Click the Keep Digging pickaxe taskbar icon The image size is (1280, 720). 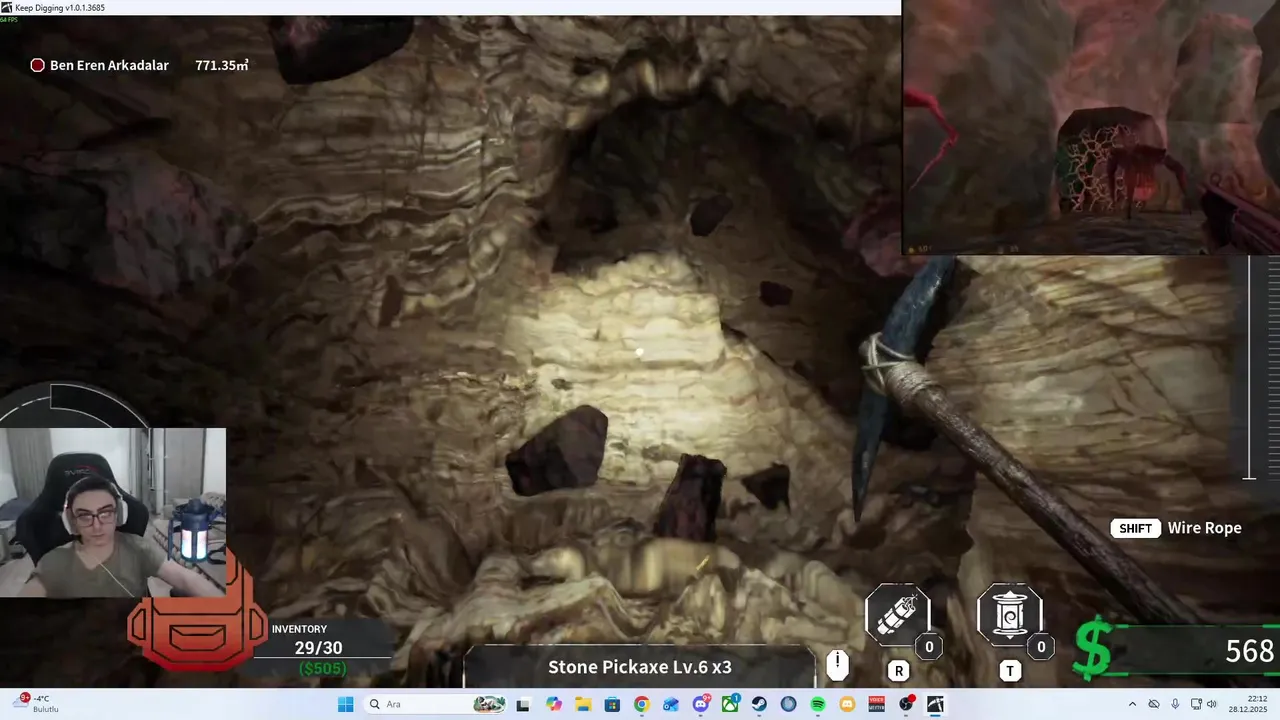pyautogui.click(x=936, y=704)
